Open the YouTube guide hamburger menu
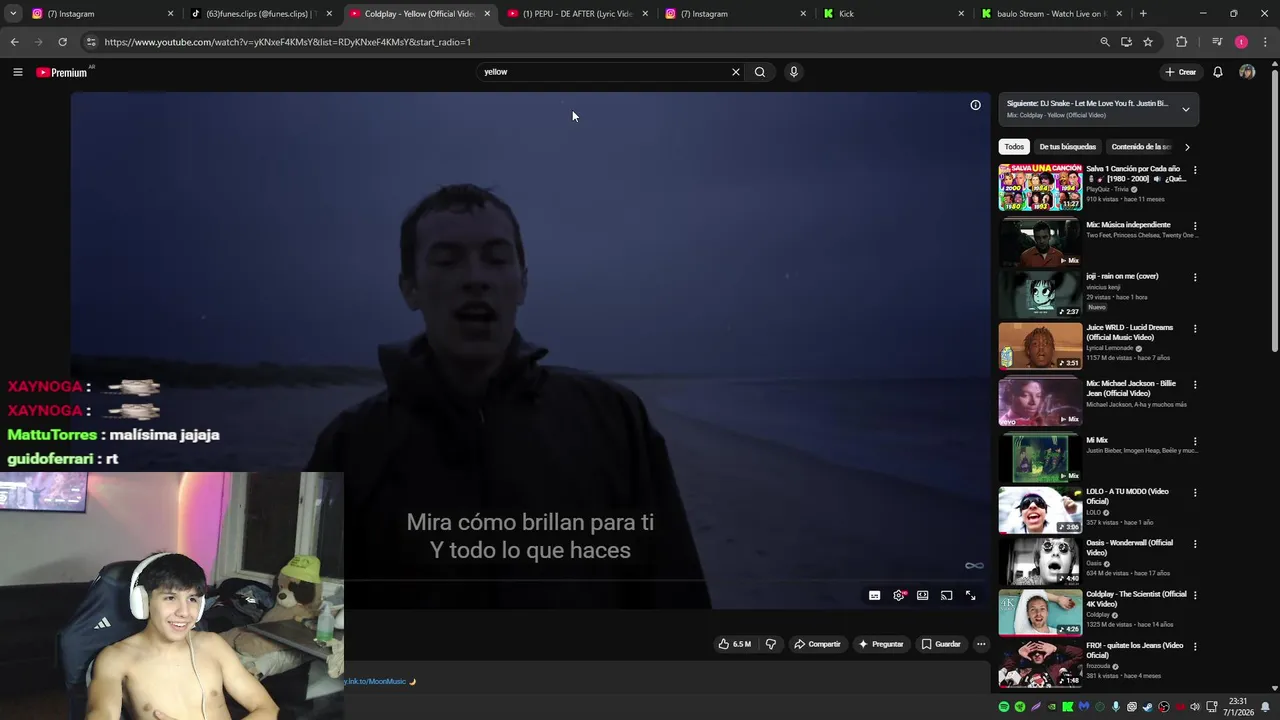The height and width of the screenshot is (720, 1280). pyautogui.click(x=17, y=72)
